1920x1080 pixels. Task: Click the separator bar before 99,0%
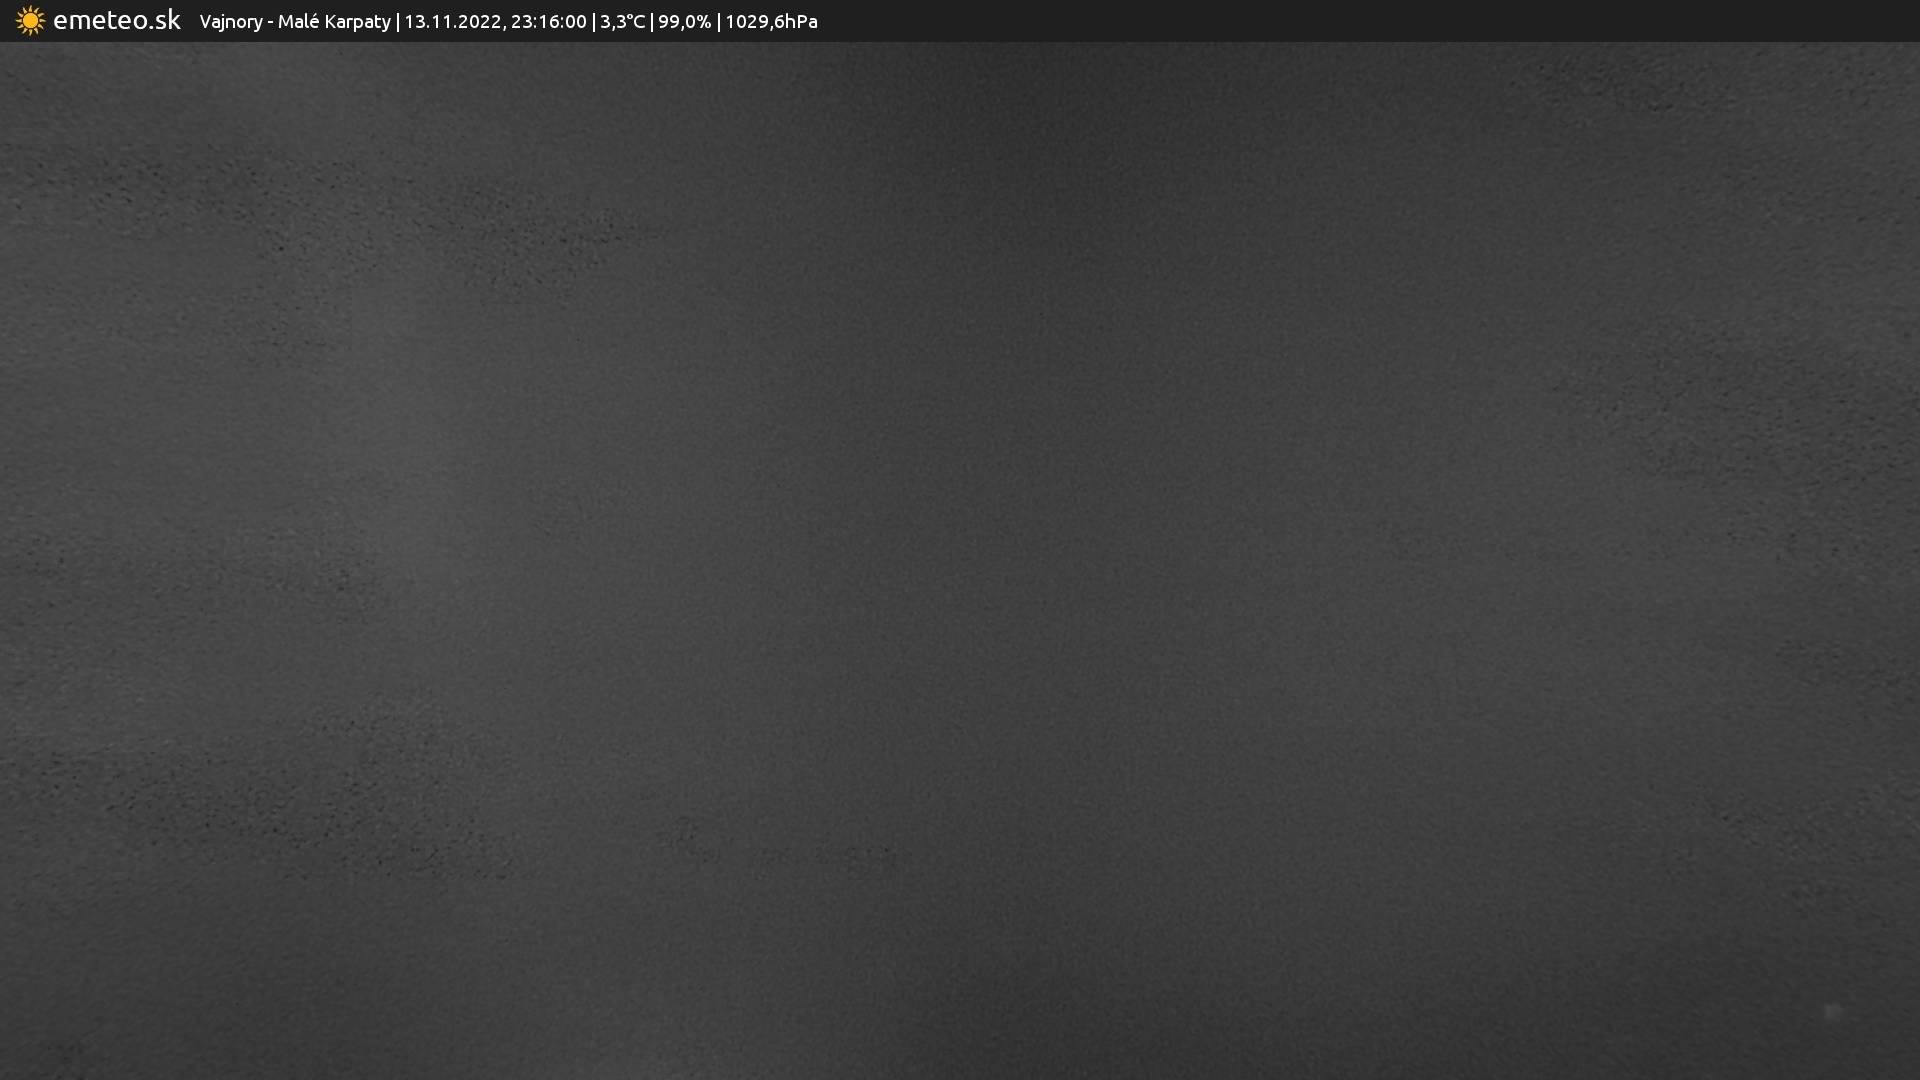pos(651,22)
